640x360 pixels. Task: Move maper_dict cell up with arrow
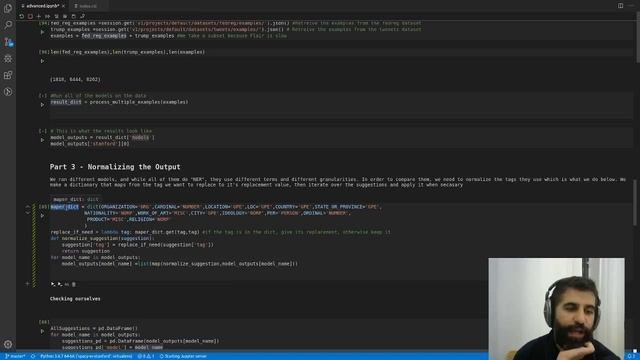(28, 207)
